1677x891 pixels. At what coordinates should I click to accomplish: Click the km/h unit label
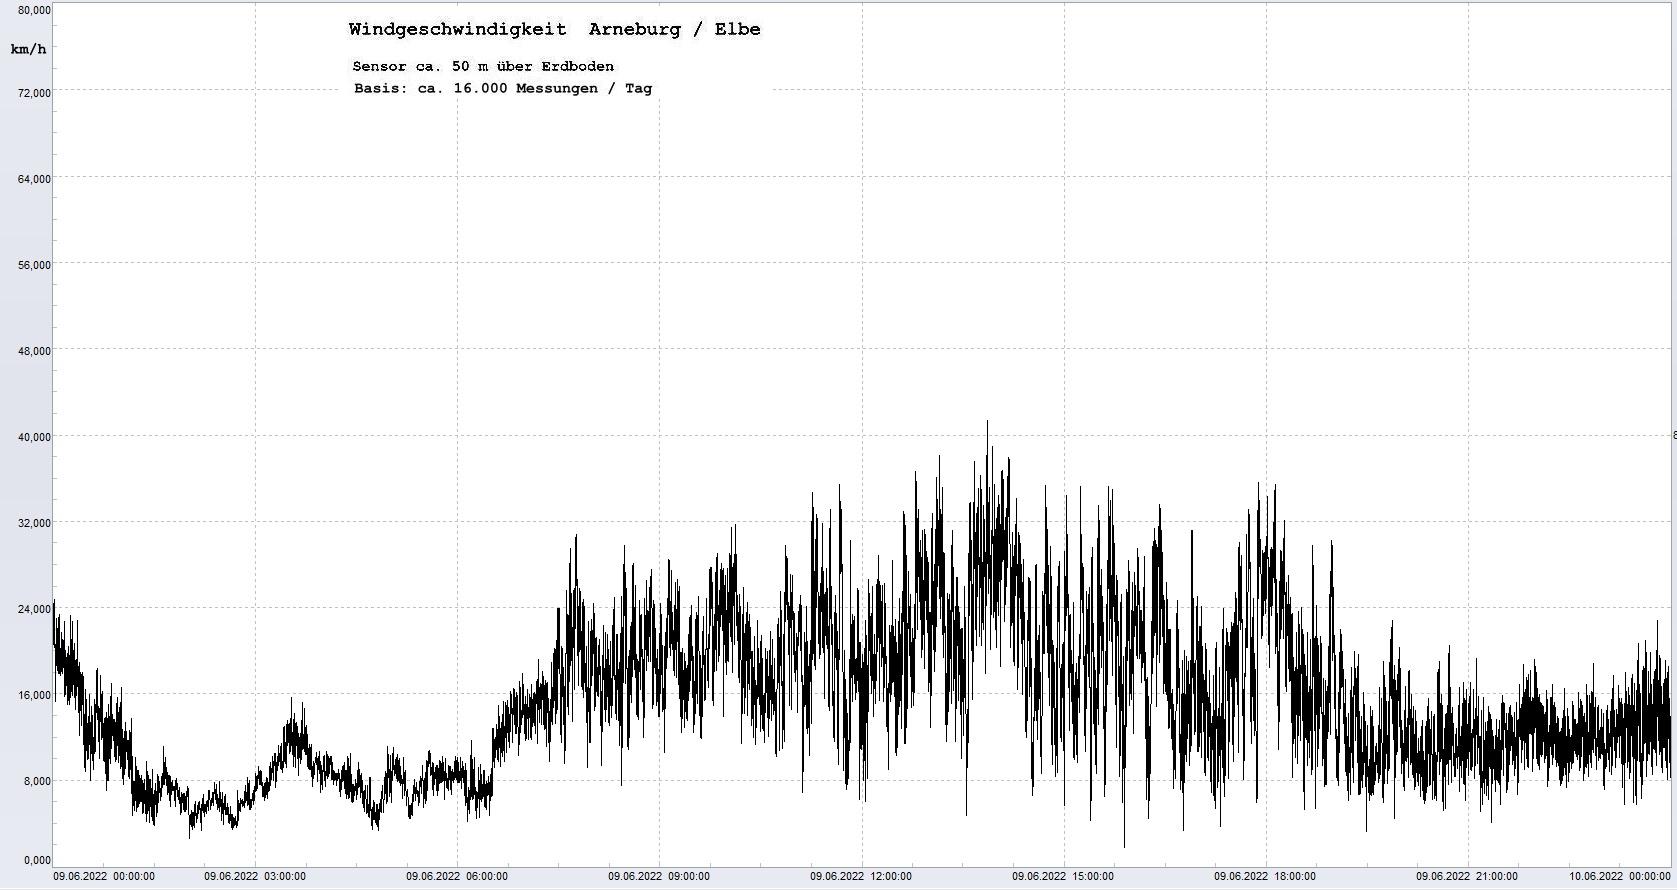click(x=28, y=49)
